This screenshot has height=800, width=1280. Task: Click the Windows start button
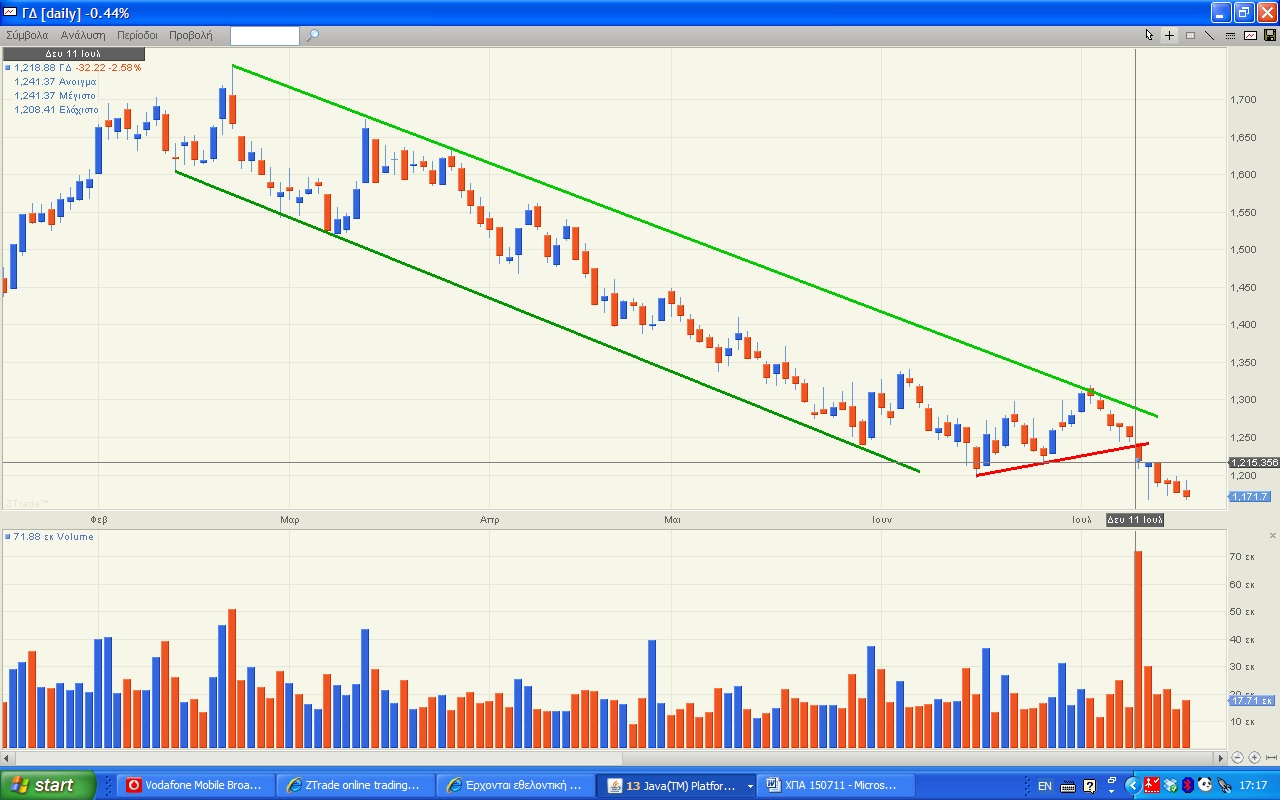coord(48,785)
